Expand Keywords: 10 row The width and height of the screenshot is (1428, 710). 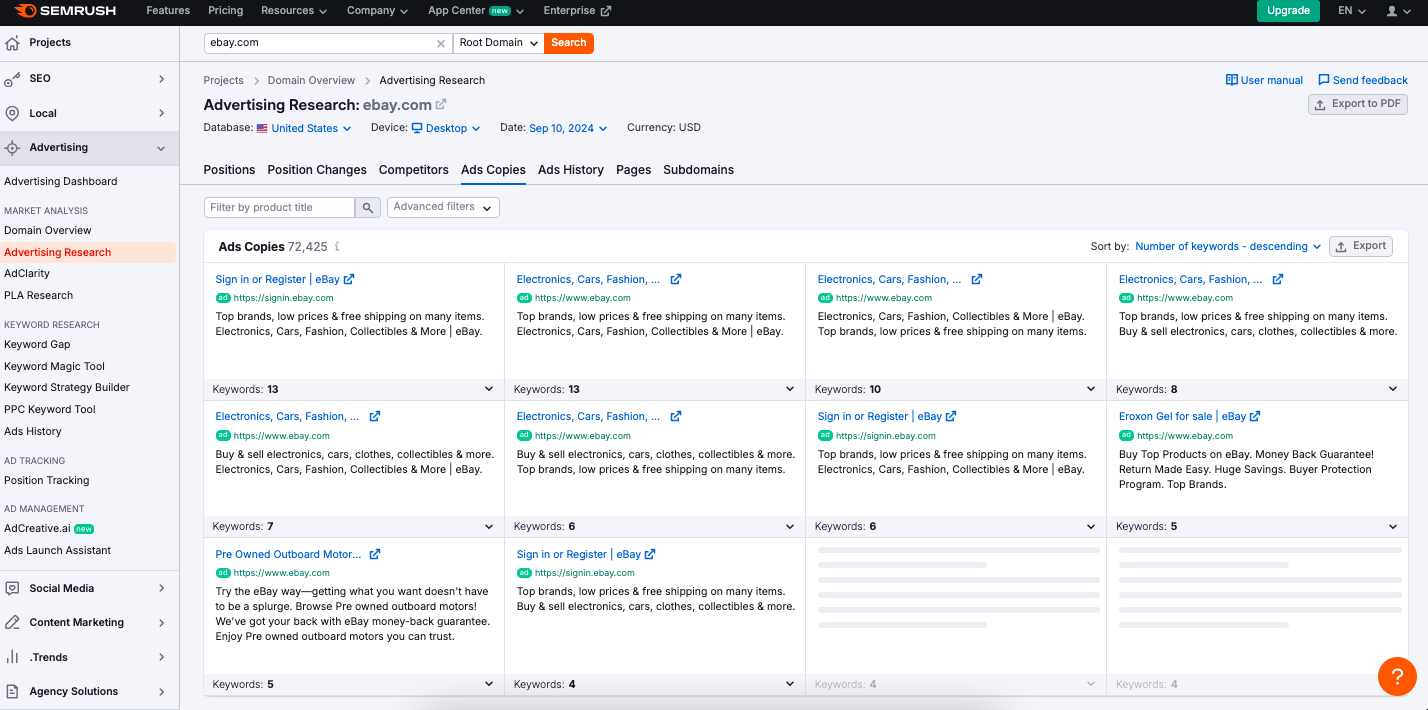coord(956,389)
